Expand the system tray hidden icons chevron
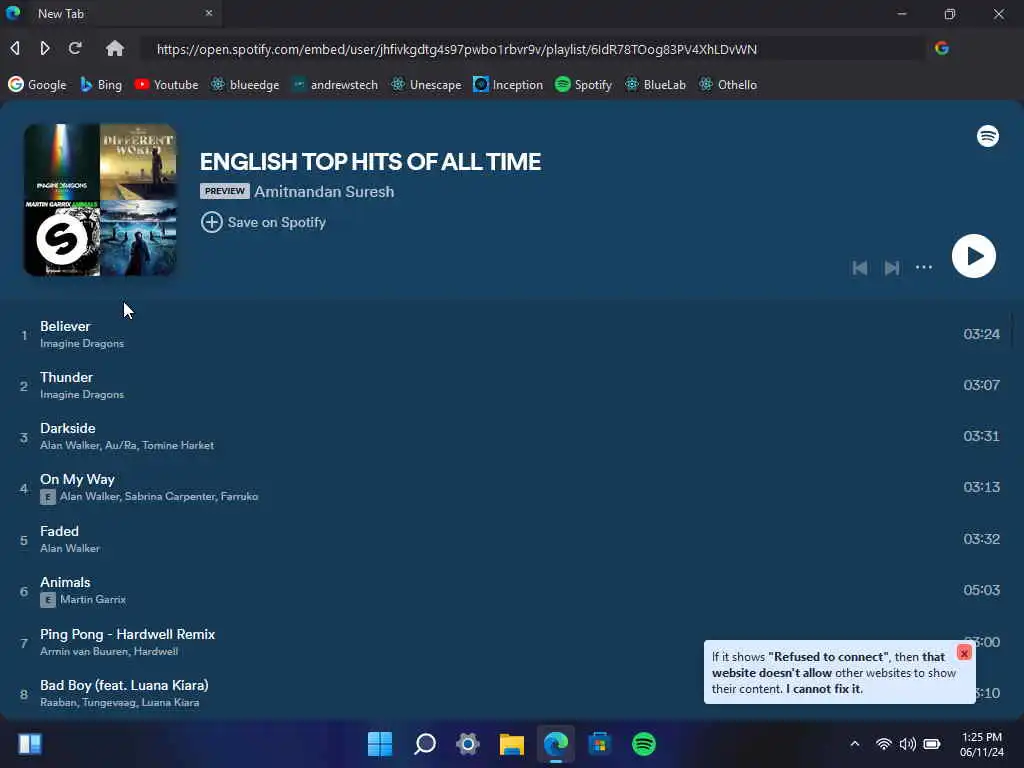This screenshot has width=1024, height=768. (x=854, y=744)
